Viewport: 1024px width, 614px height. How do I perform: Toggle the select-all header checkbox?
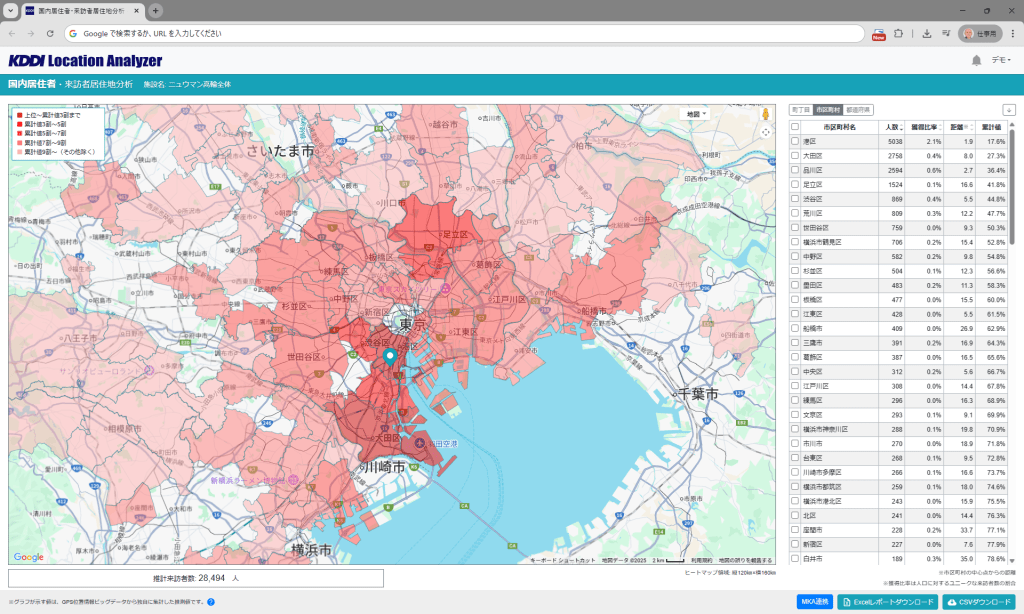(795, 127)
